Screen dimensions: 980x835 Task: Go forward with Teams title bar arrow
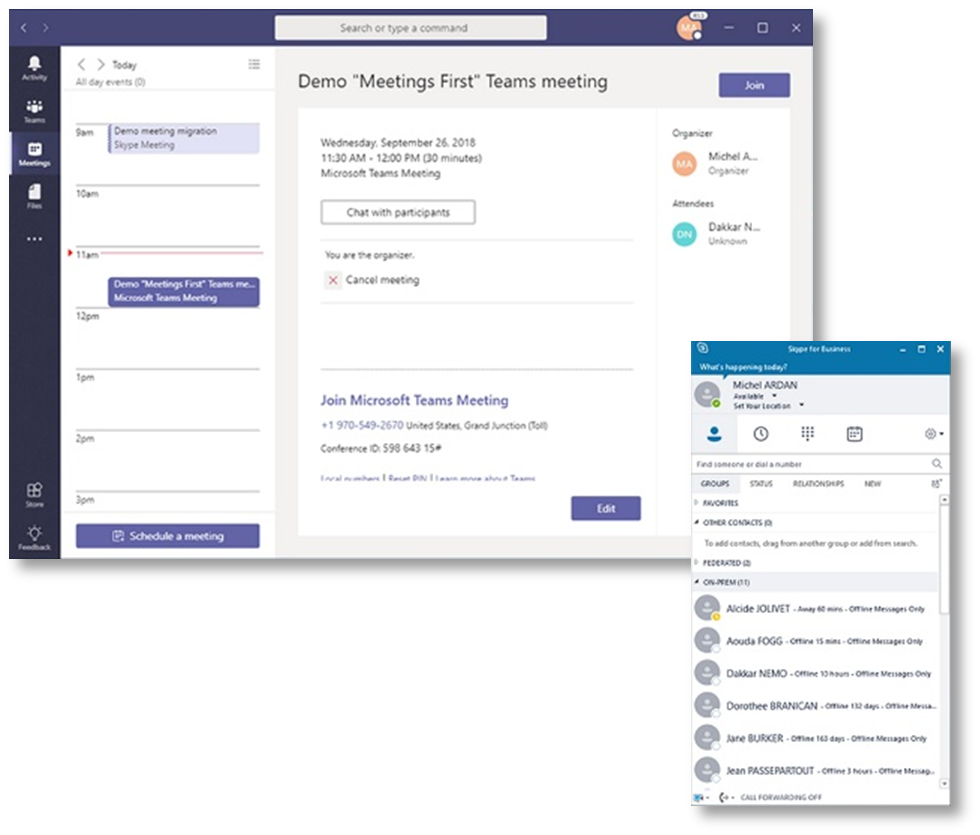coord(46,28)
